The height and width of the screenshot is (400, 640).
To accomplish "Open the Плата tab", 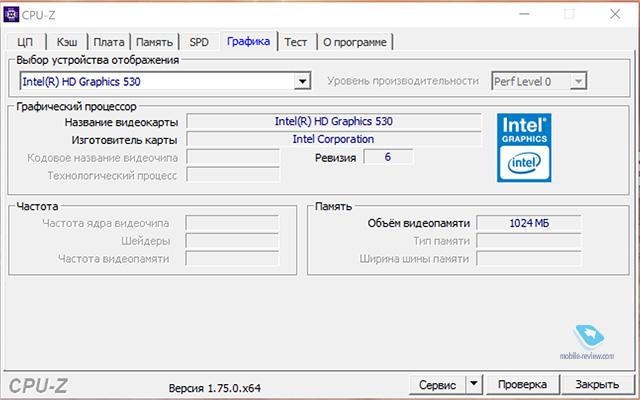I will (x=109, y=42).
